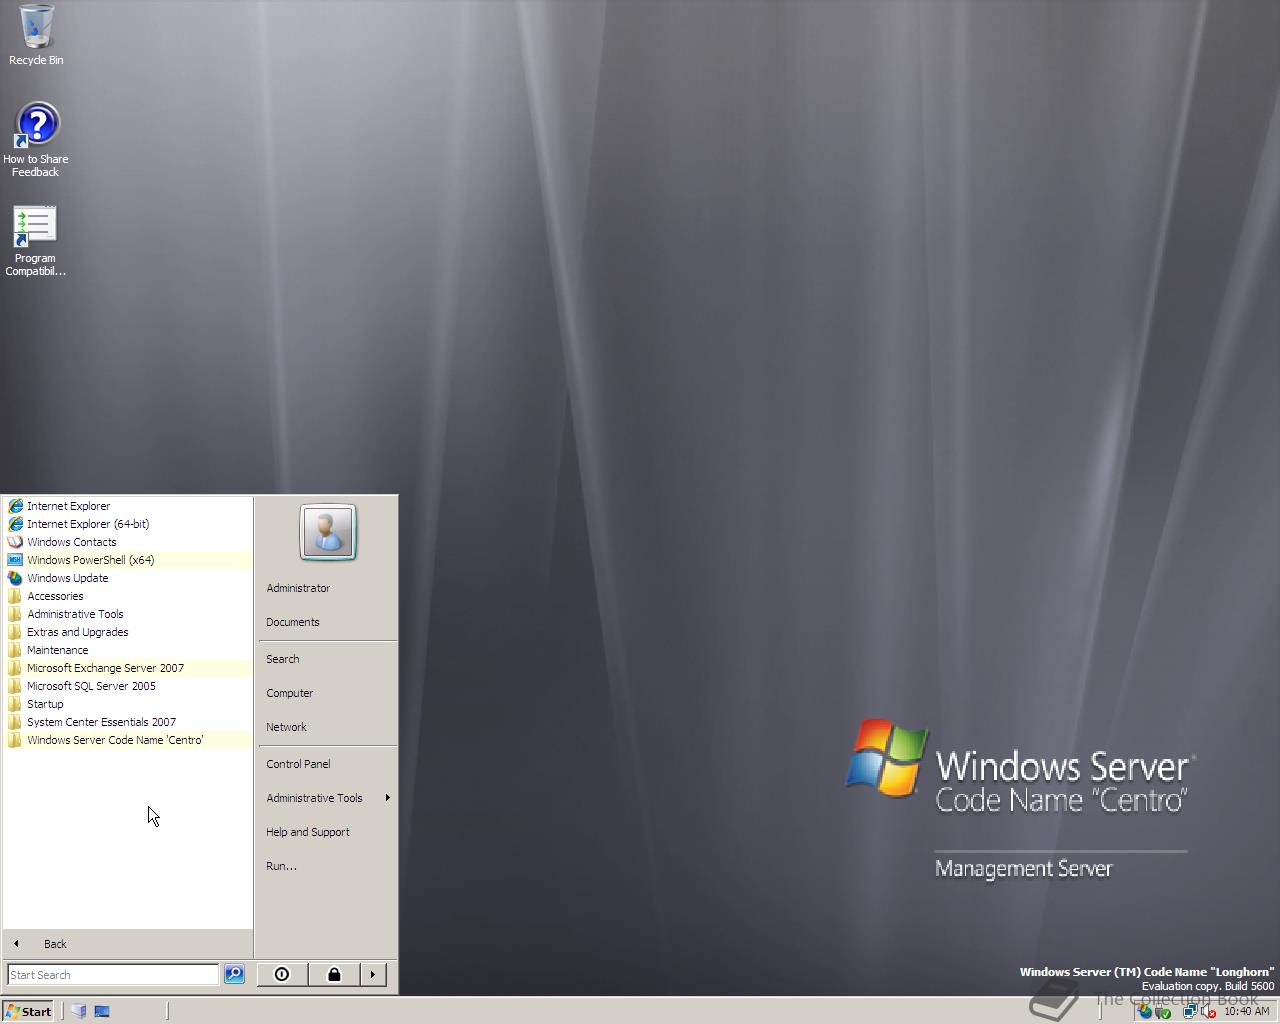Click the power button in Start menu
The width and height of the screenshot is (1280, 1024).
pos(282,974)
